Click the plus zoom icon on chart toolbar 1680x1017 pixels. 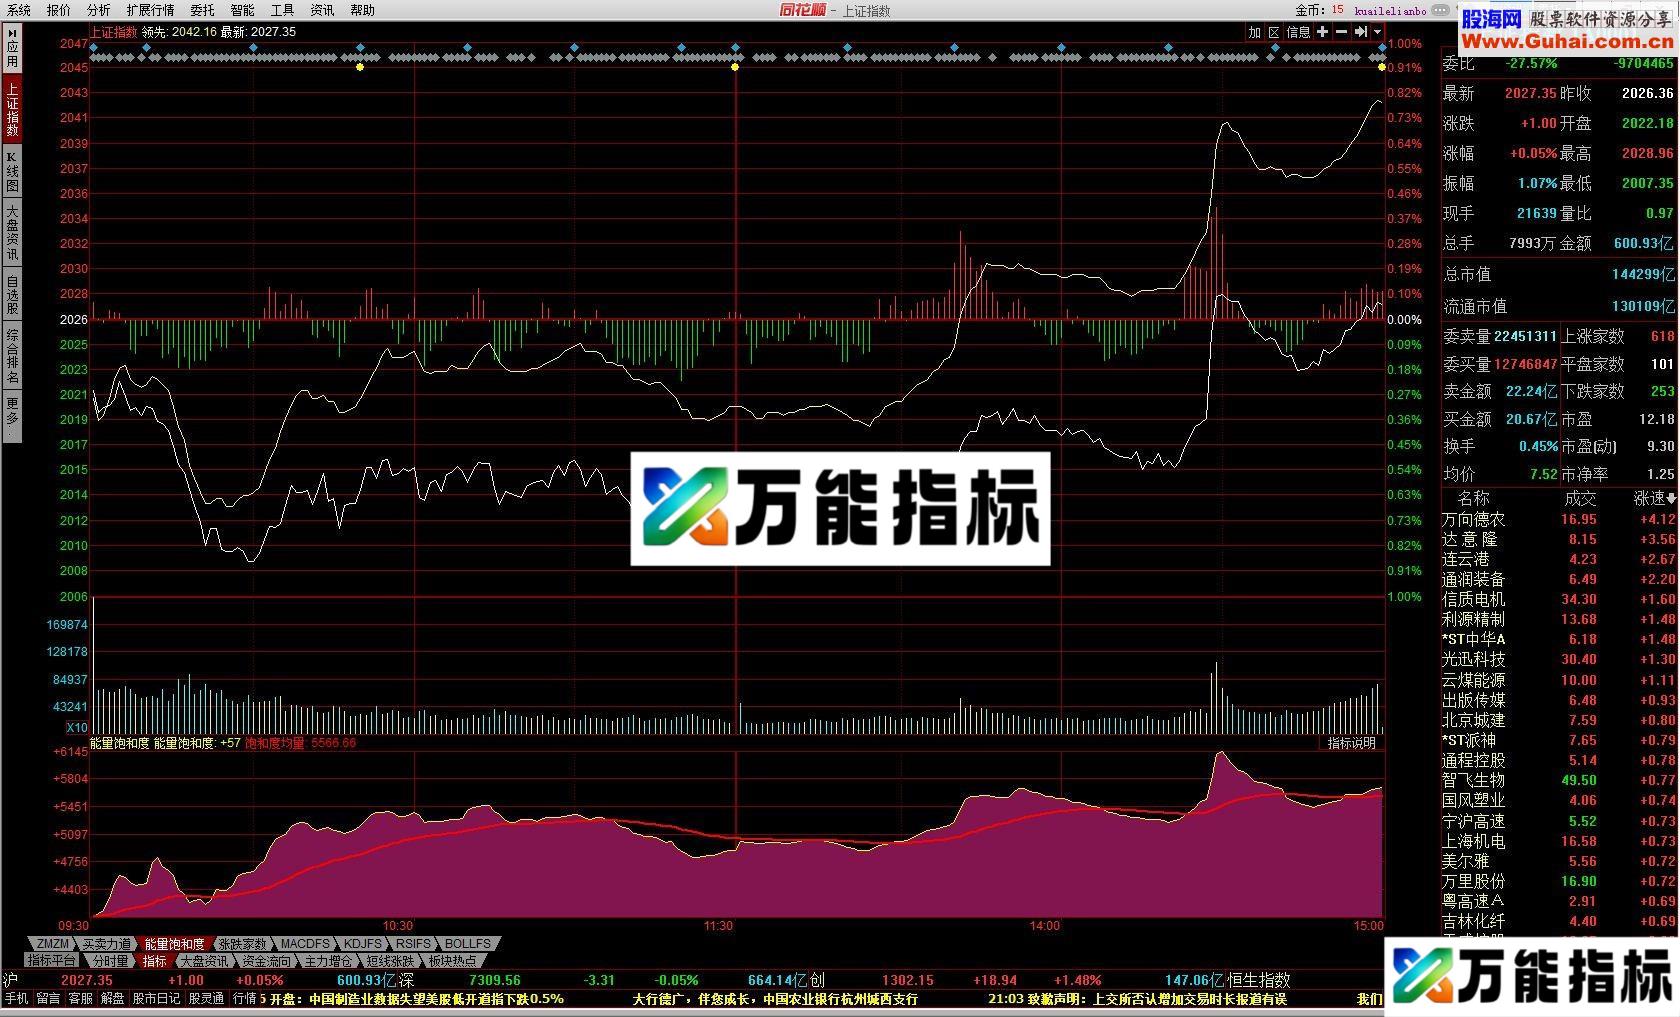click(x=1322, y=32)
